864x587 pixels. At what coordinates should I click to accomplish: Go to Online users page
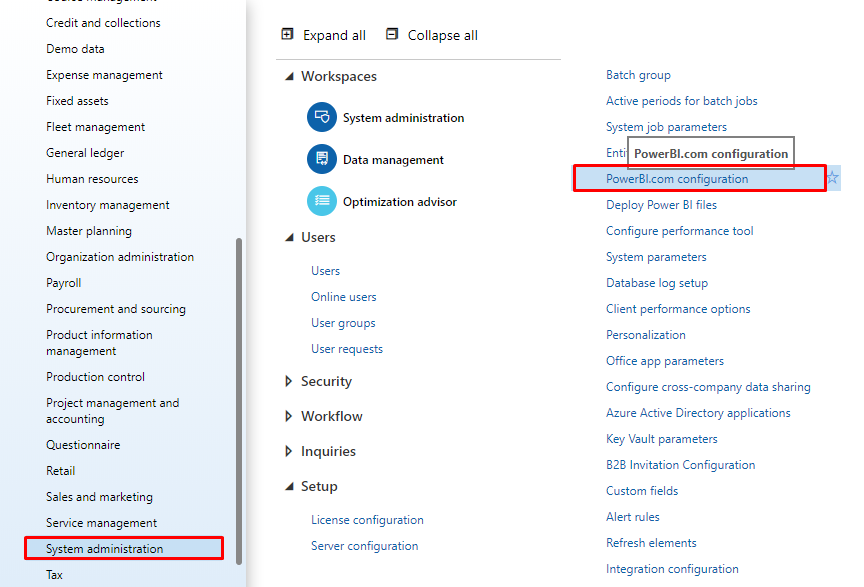[x=343, y=297]
